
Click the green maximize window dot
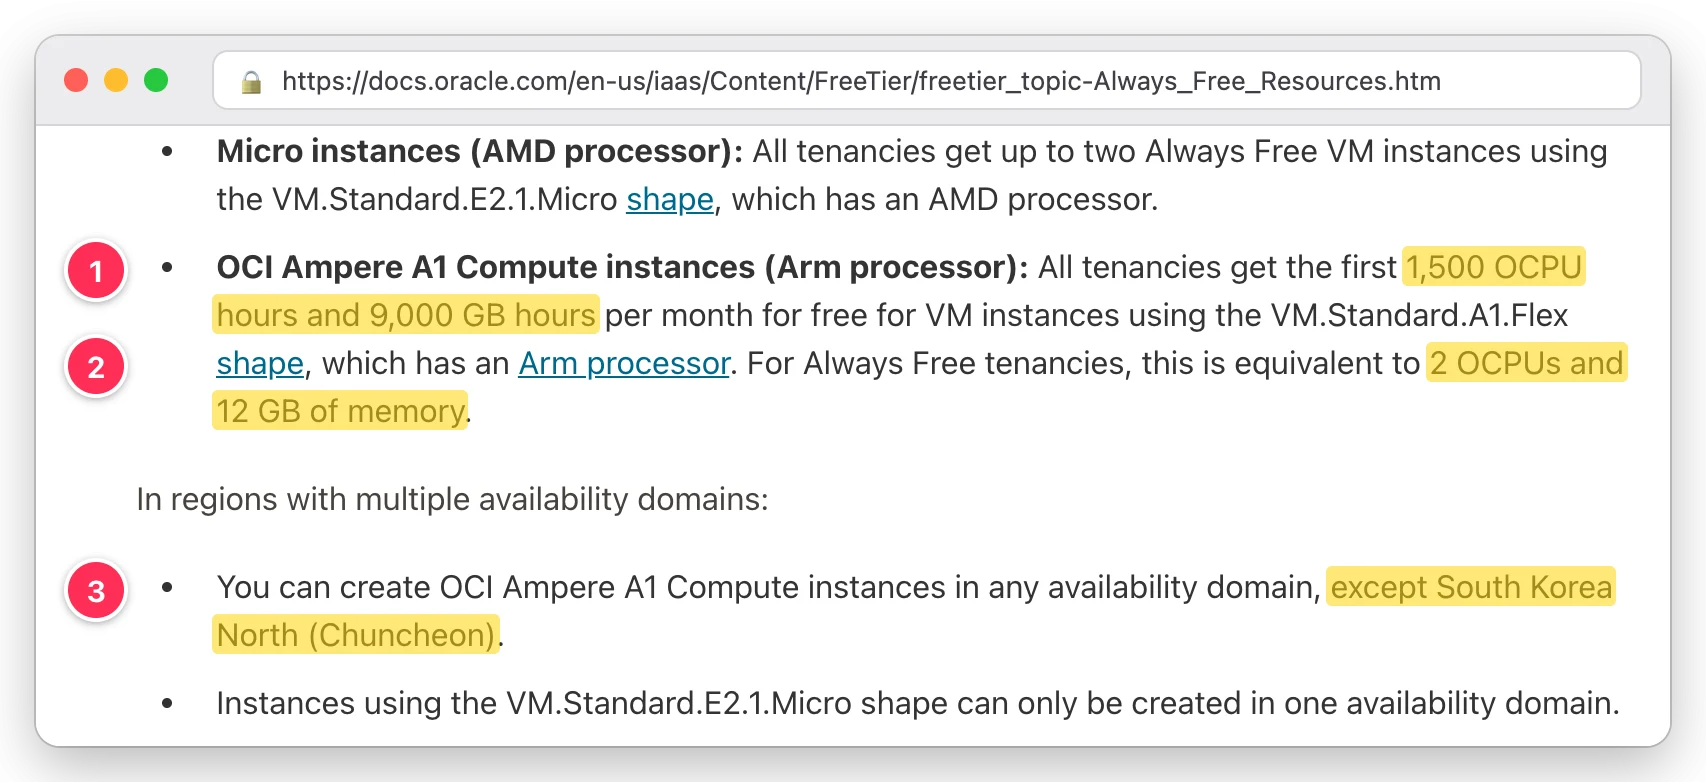(x=156, y=80)
